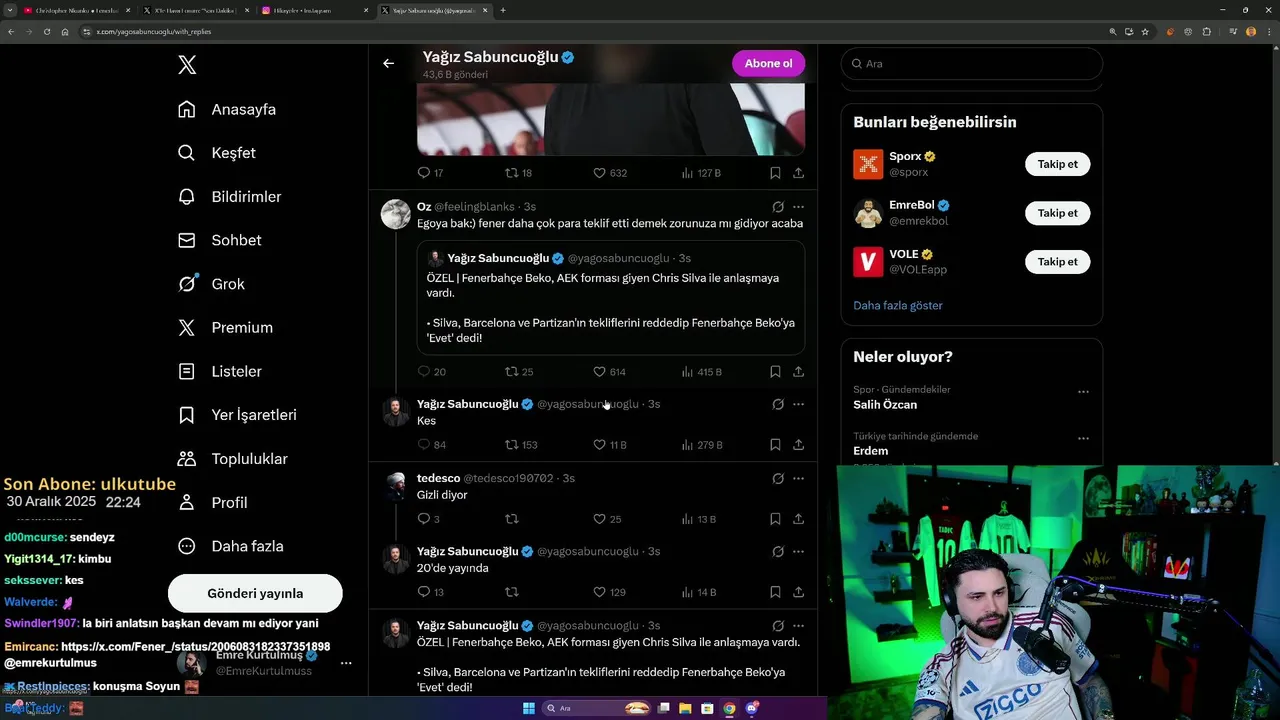This screenshot has height=720, width=1280.
Task: Click Daha fazla göster link
Action: click(x=898, y=305)
